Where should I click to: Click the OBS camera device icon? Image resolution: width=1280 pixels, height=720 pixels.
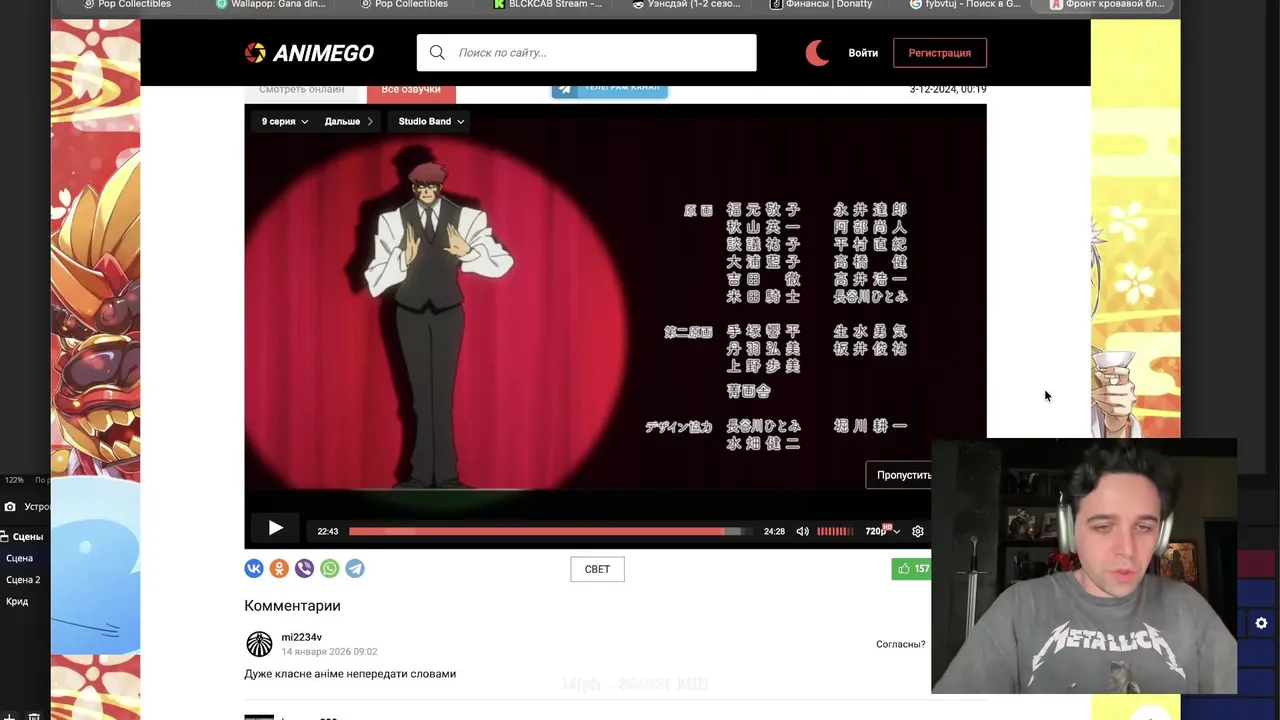pyautogui.click(x=10, y=507)
